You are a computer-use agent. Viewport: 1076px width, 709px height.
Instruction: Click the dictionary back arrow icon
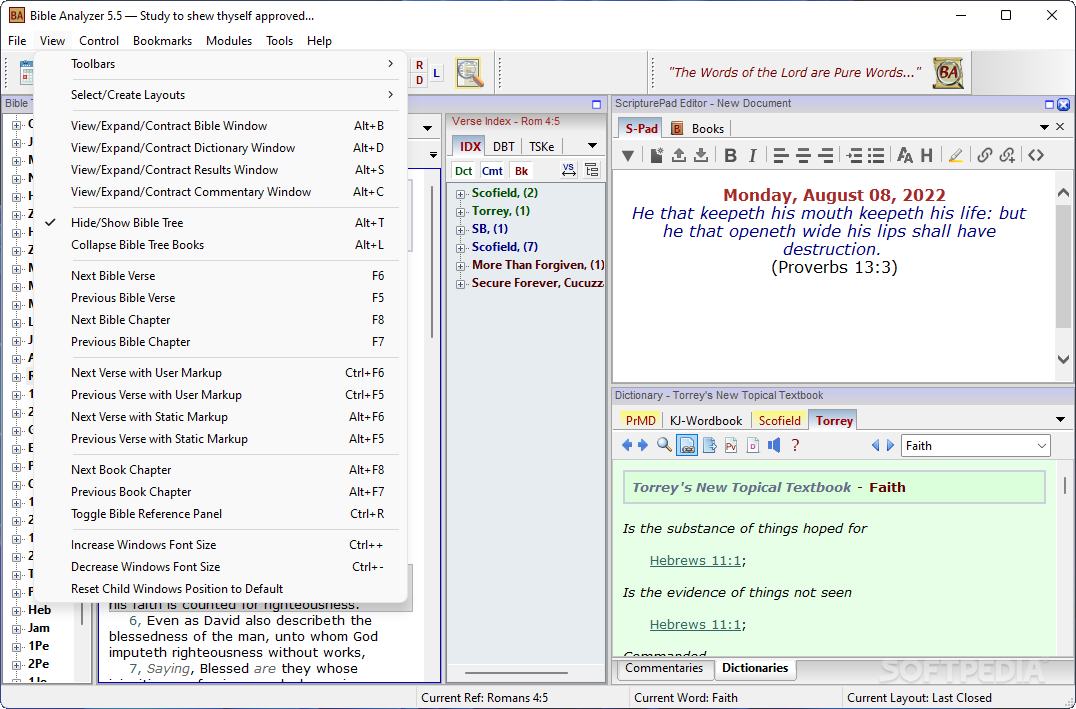click(x=627, y=445)
